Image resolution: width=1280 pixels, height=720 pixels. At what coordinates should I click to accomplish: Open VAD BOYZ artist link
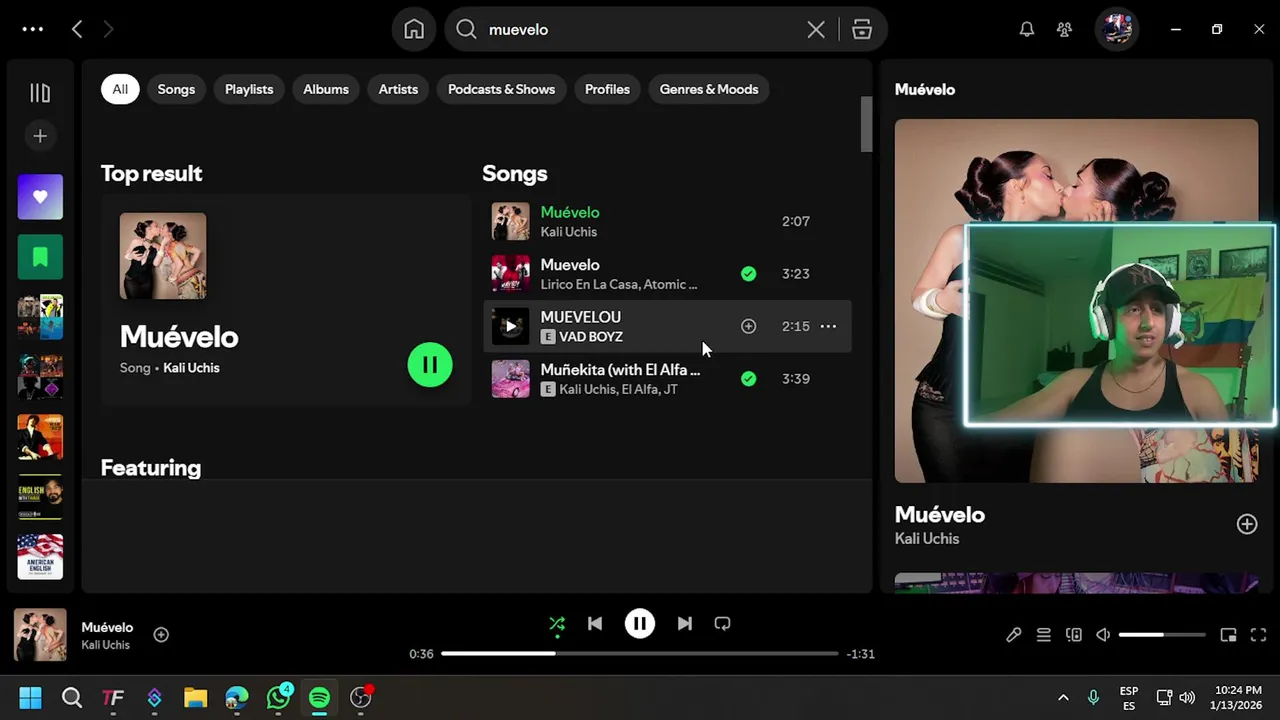coord(591,337)
